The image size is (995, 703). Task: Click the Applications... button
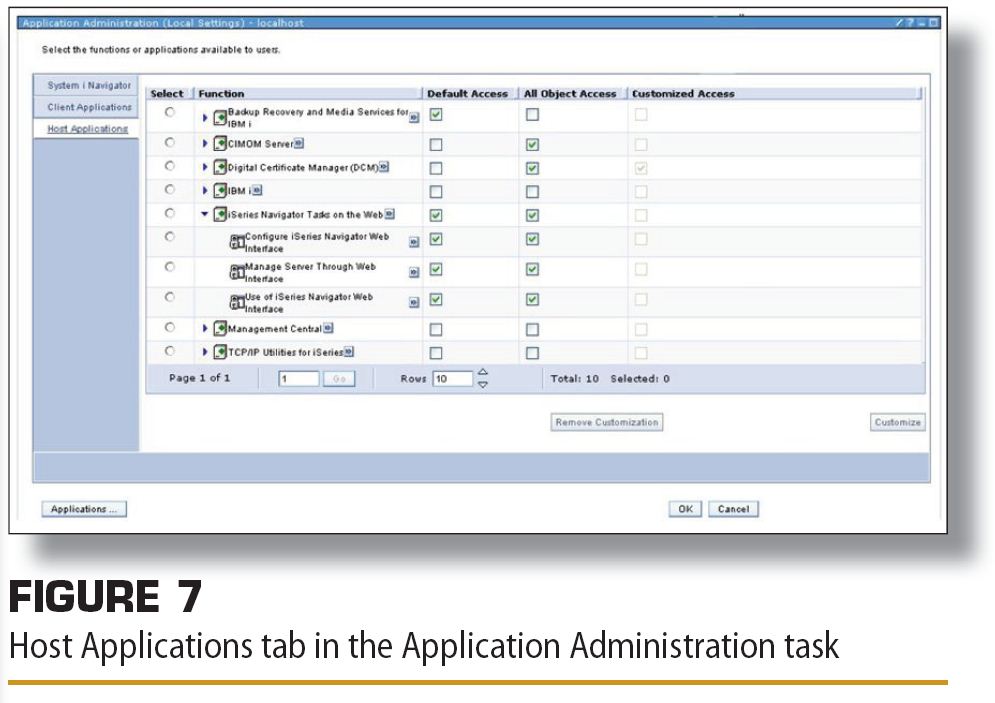(84, 509)
